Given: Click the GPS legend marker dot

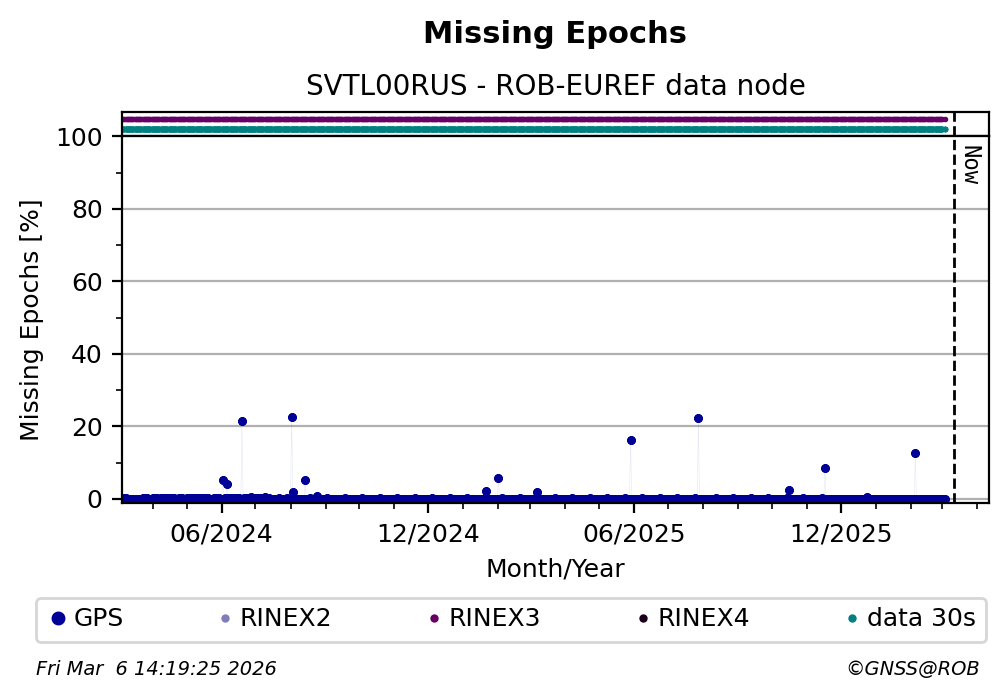Looking at the screenshot, I should click(58, 619).
